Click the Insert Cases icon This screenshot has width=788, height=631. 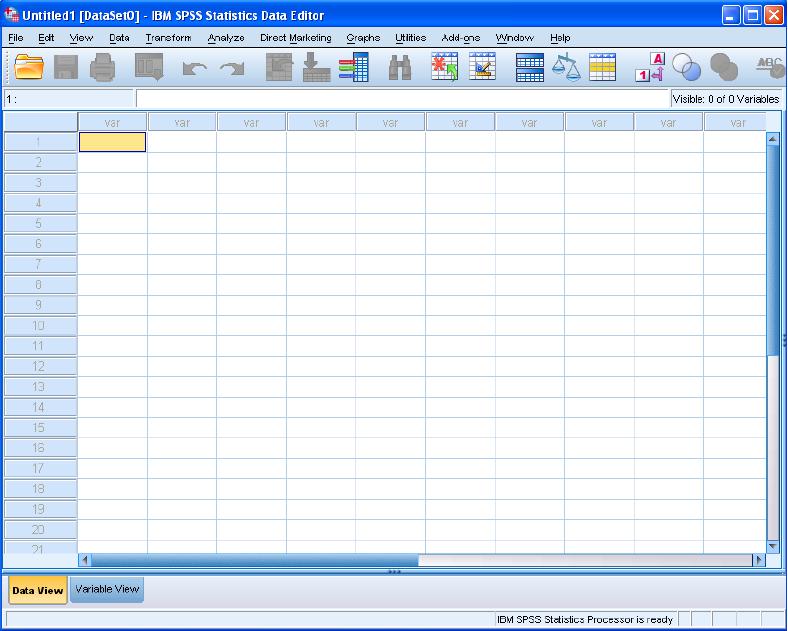445,67
